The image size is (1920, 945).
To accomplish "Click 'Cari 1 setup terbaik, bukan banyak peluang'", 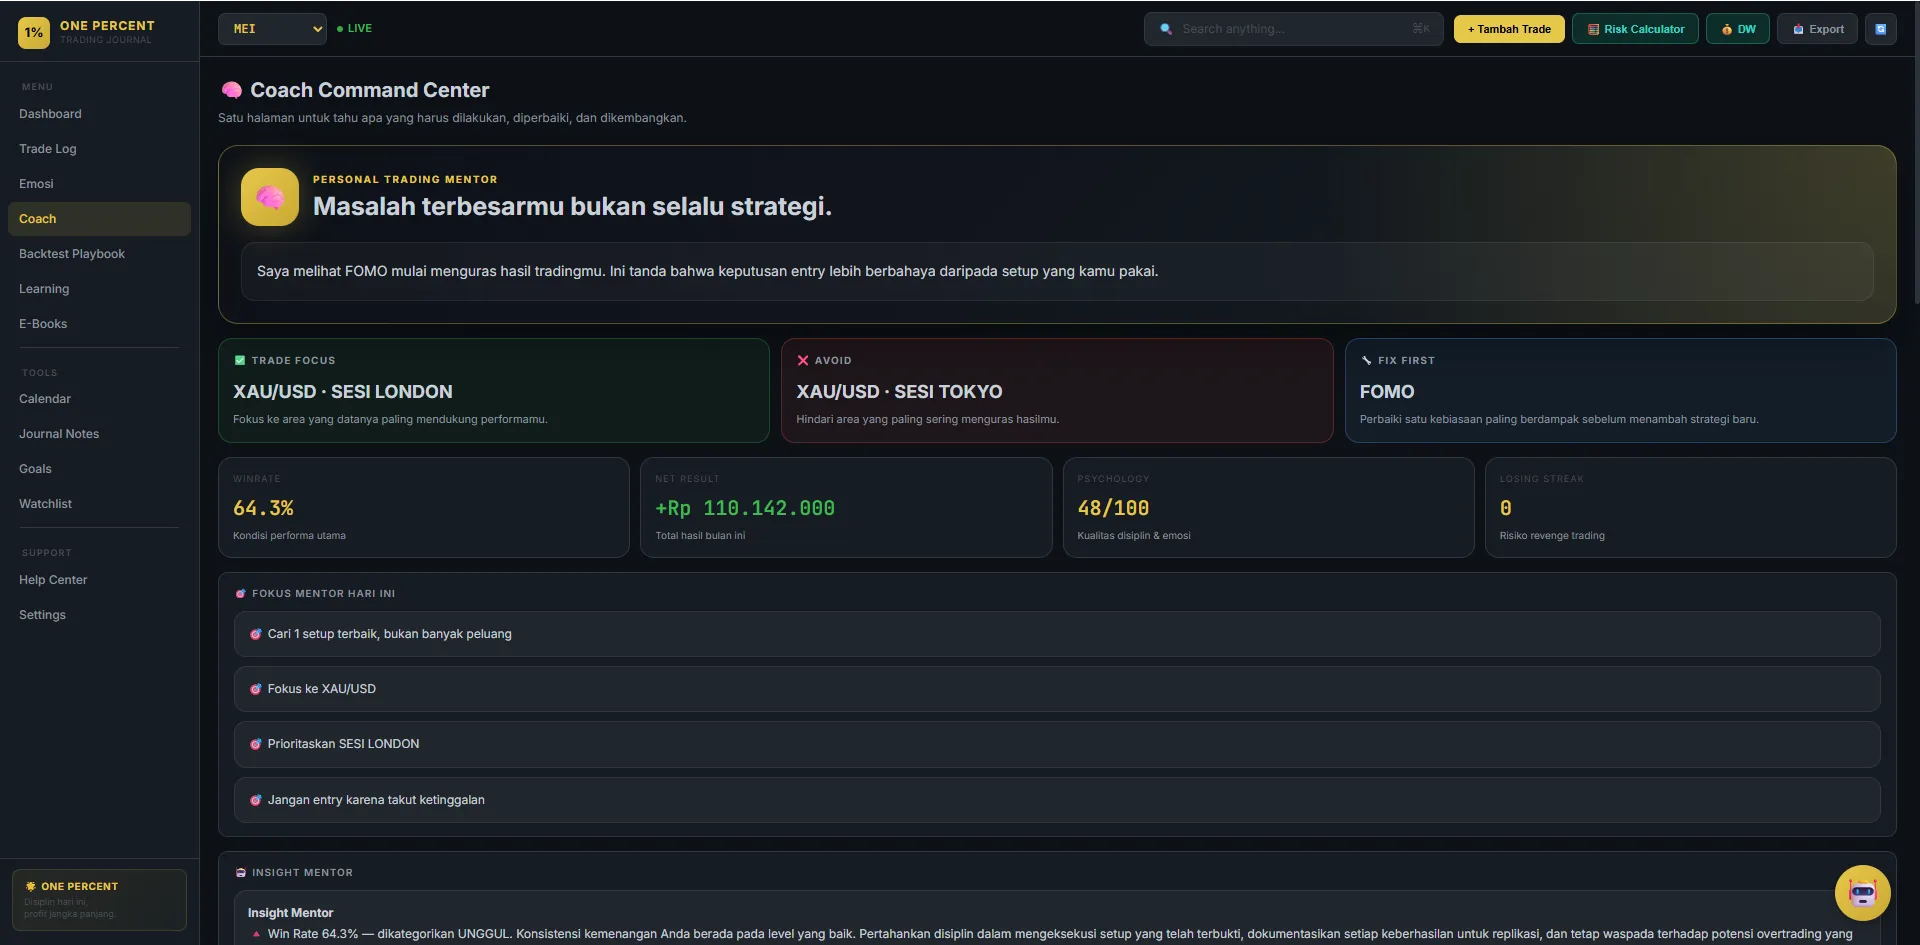I will (x=1057, y=634).
